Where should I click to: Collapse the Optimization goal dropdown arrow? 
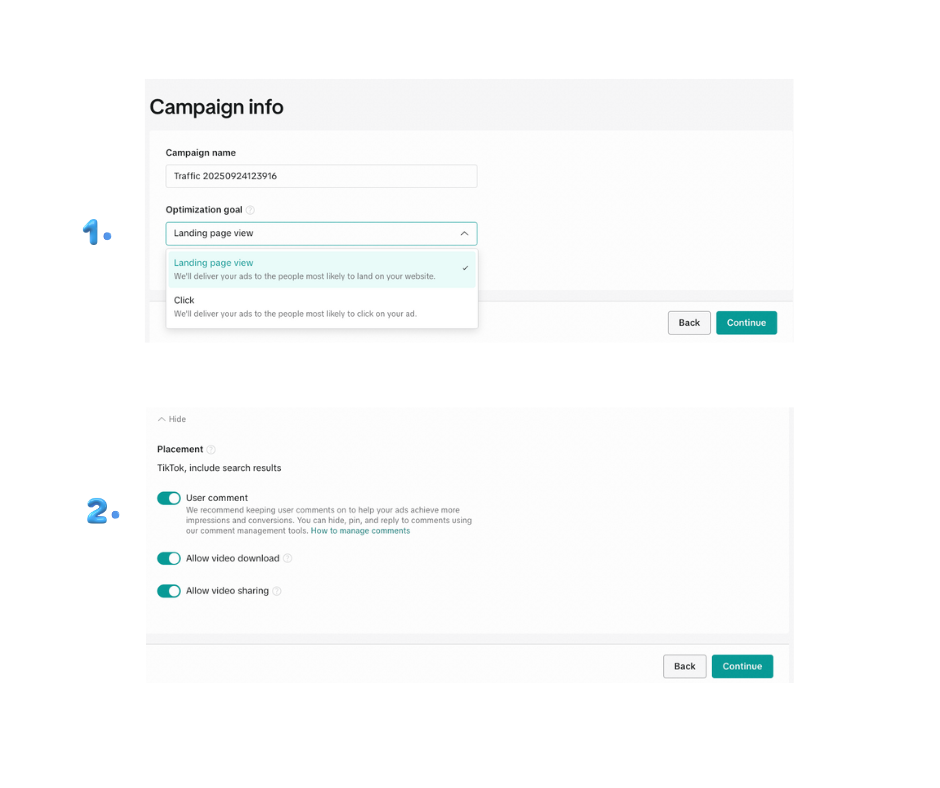pos(464,233)
